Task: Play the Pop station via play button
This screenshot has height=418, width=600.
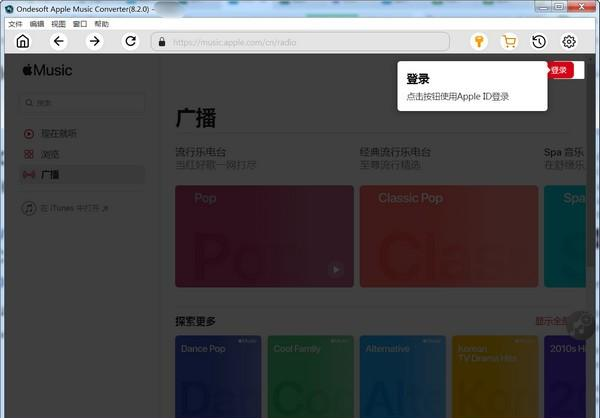Action: [336, 269]
